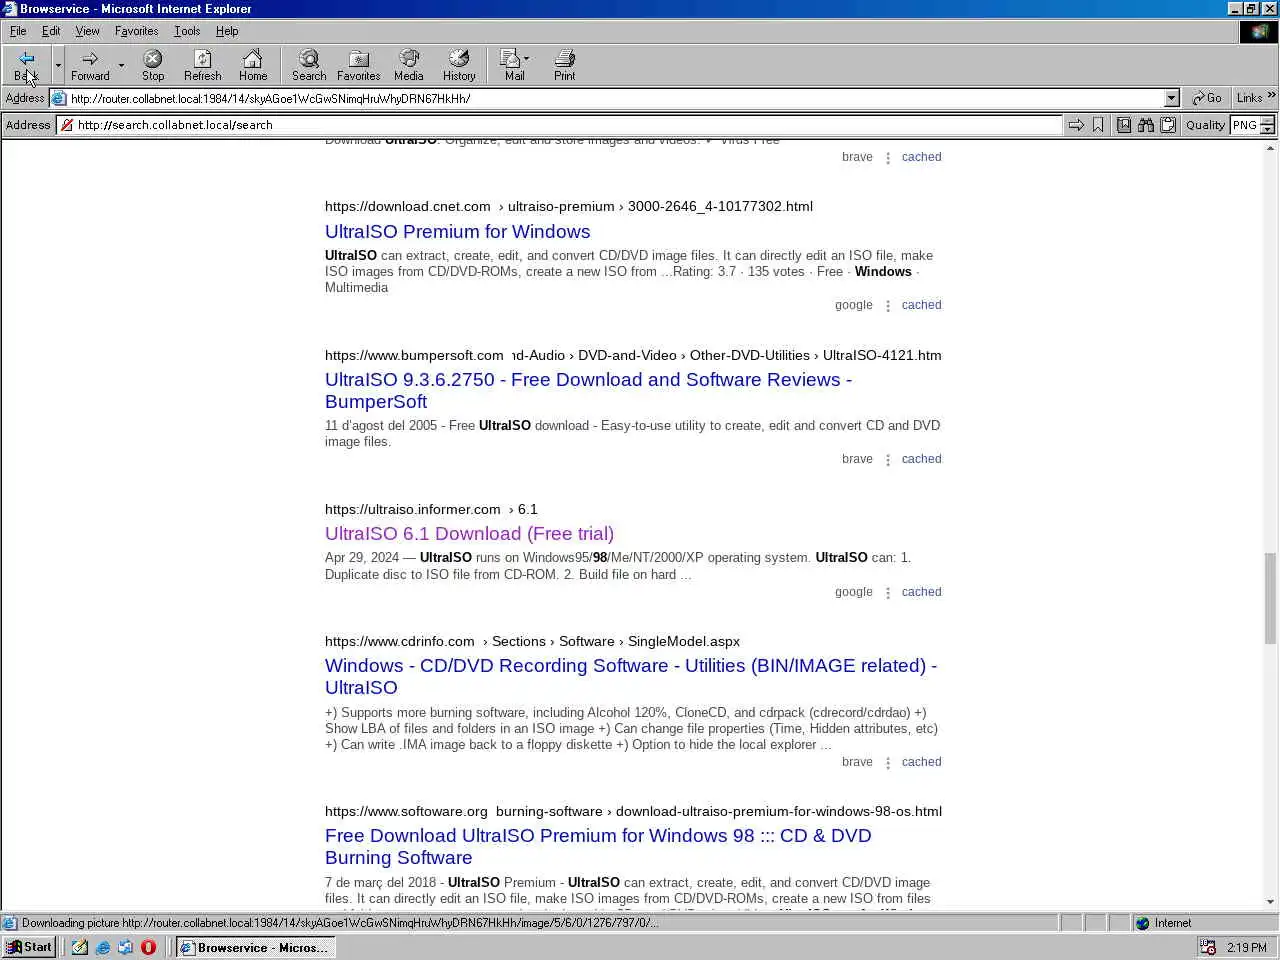The height and width of the screenshot is (960, 1280).
Task: Open the Windows Start menu
Action: (x=29, y=947)
